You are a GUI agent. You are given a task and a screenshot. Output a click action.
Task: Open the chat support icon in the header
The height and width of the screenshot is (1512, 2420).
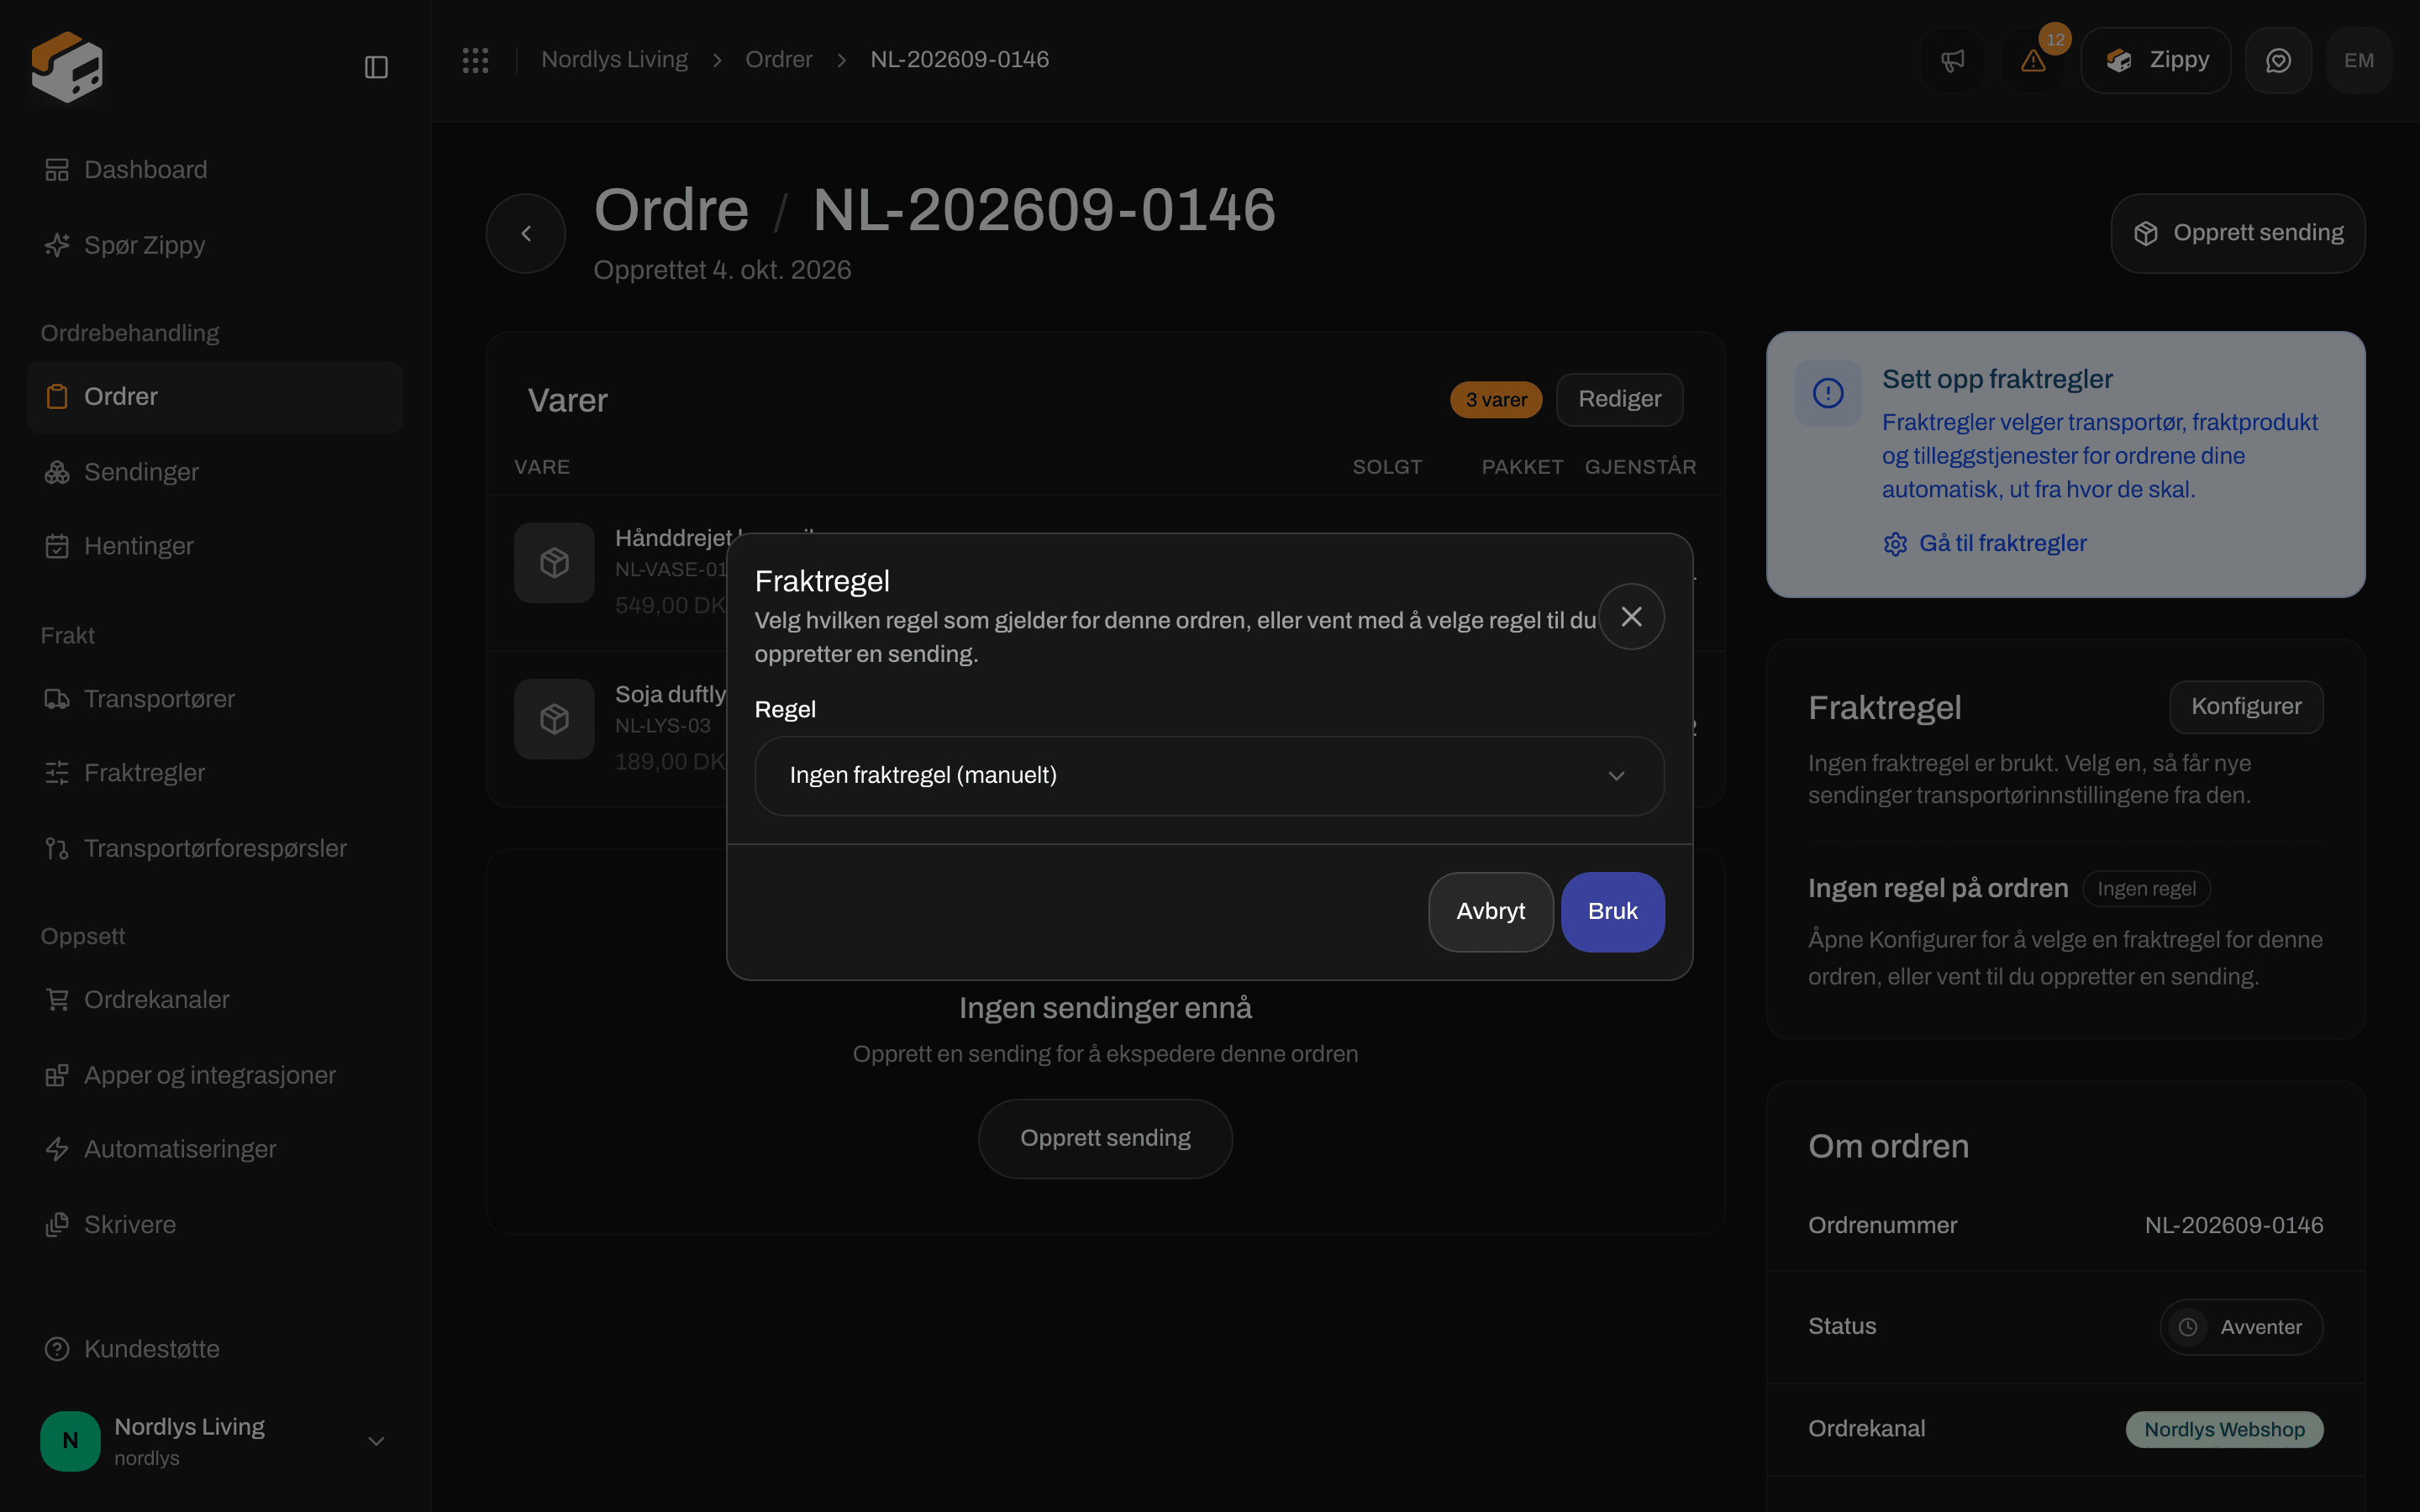click(2278, 60)
